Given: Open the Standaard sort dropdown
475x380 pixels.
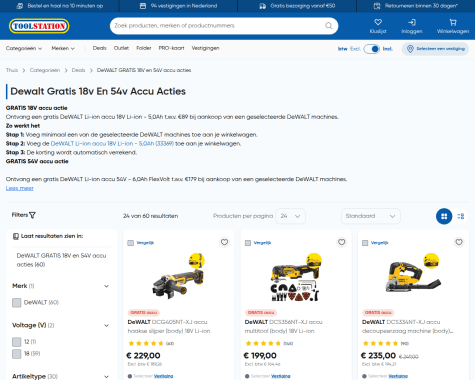Looking at the screenshot, I should [x=371, y=216].
